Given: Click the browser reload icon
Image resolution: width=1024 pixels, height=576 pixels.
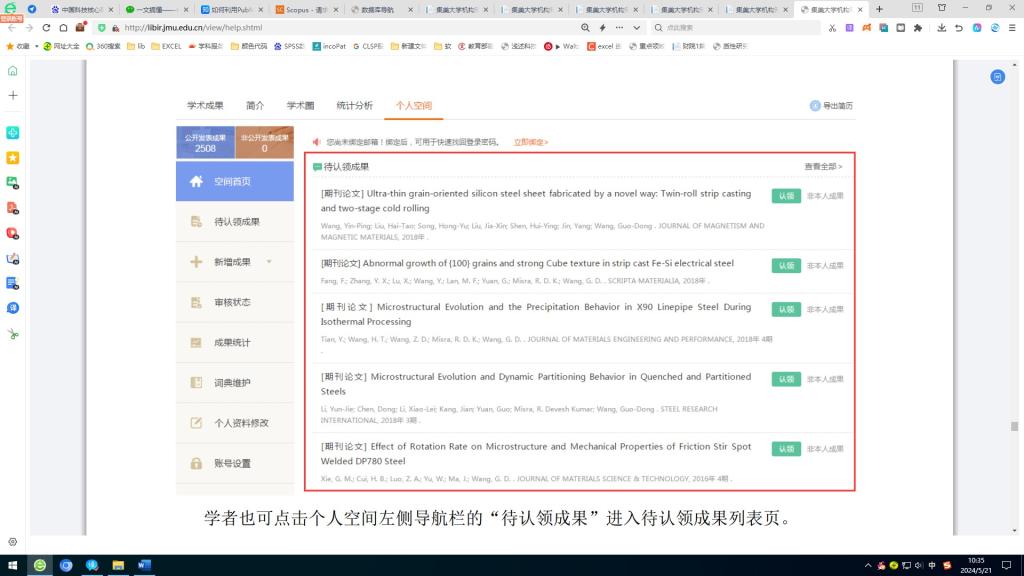Looking at the screenshot, I should [46, 28].
